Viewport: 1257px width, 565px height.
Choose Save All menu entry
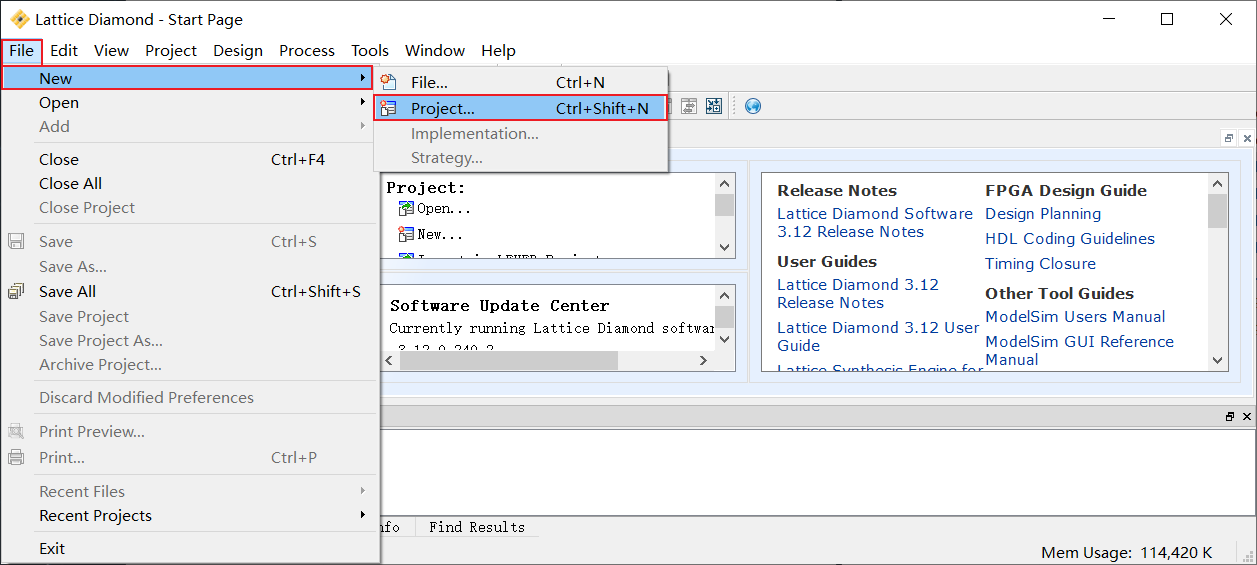[190, 291]
